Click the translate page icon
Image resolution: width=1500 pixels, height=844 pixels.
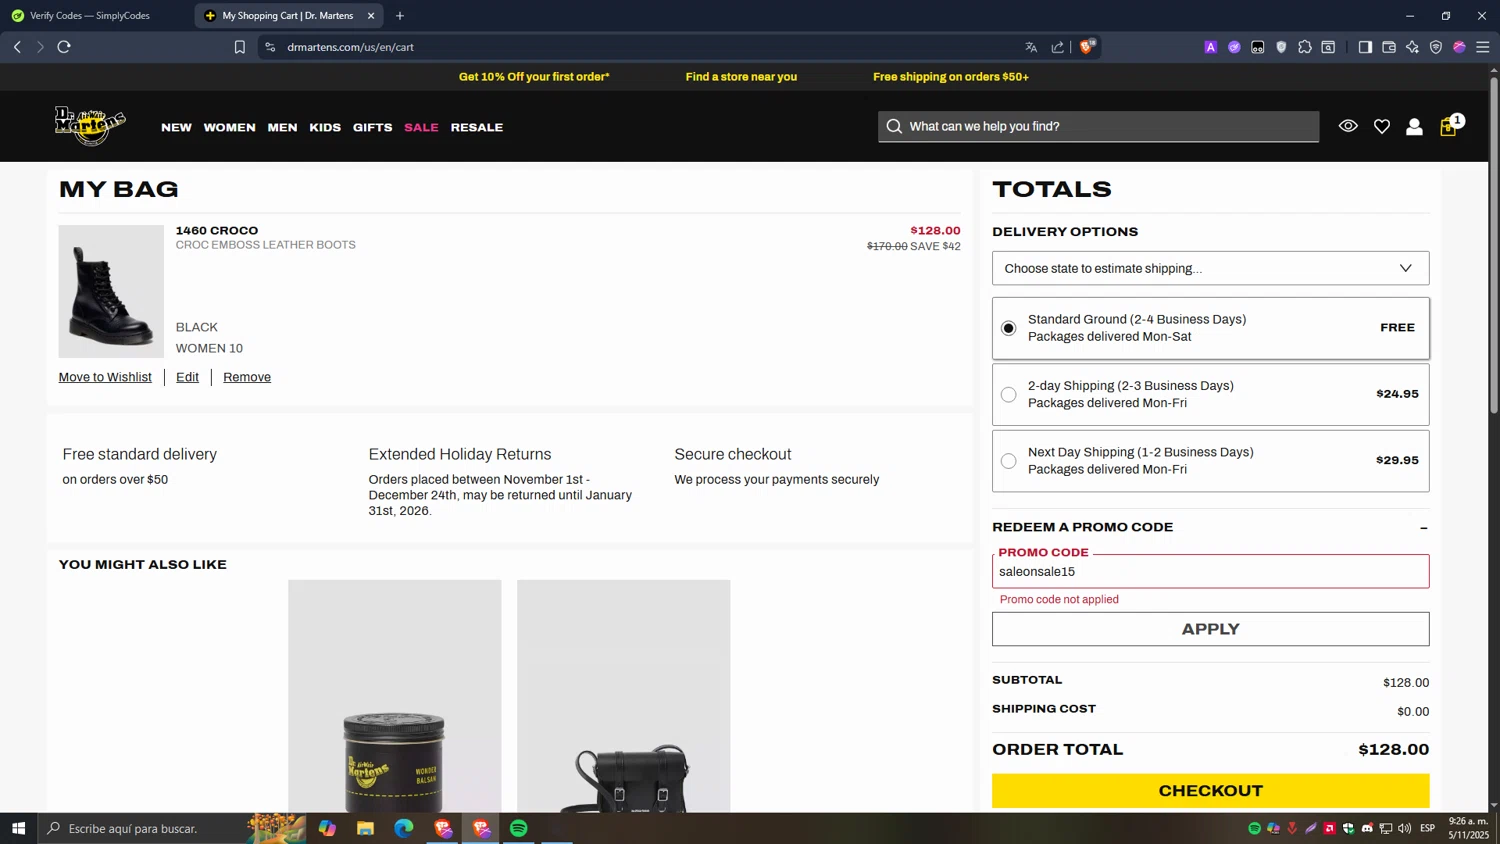click(1031, 47)
